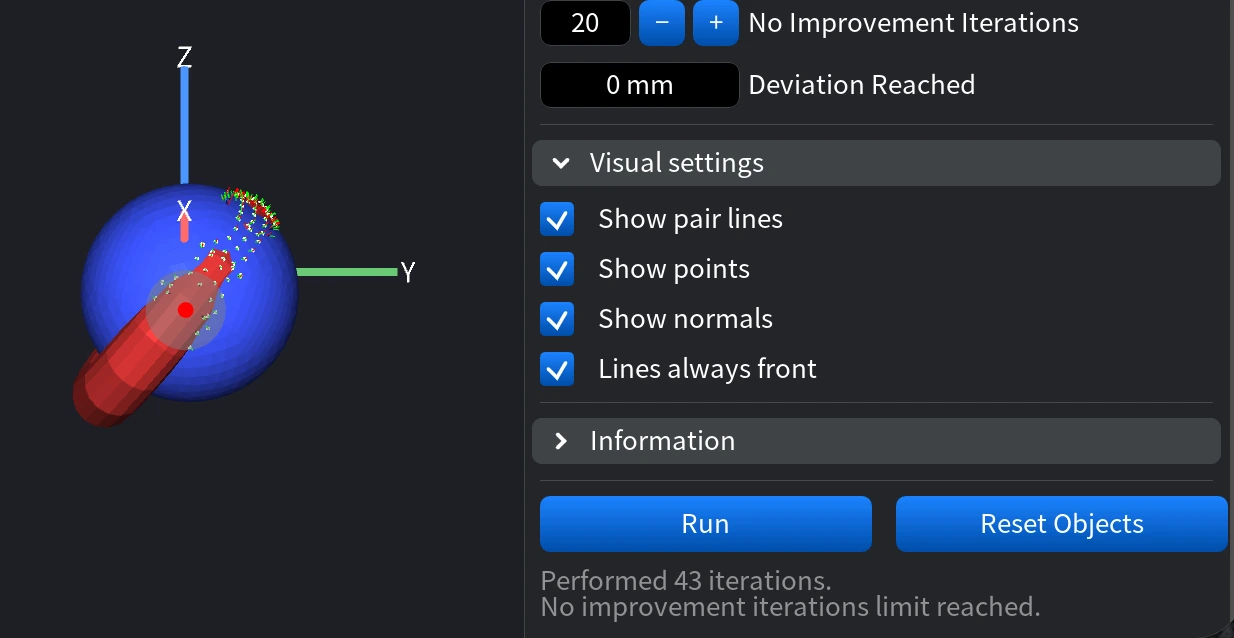Click the X axis label

[x=184, y=211]
